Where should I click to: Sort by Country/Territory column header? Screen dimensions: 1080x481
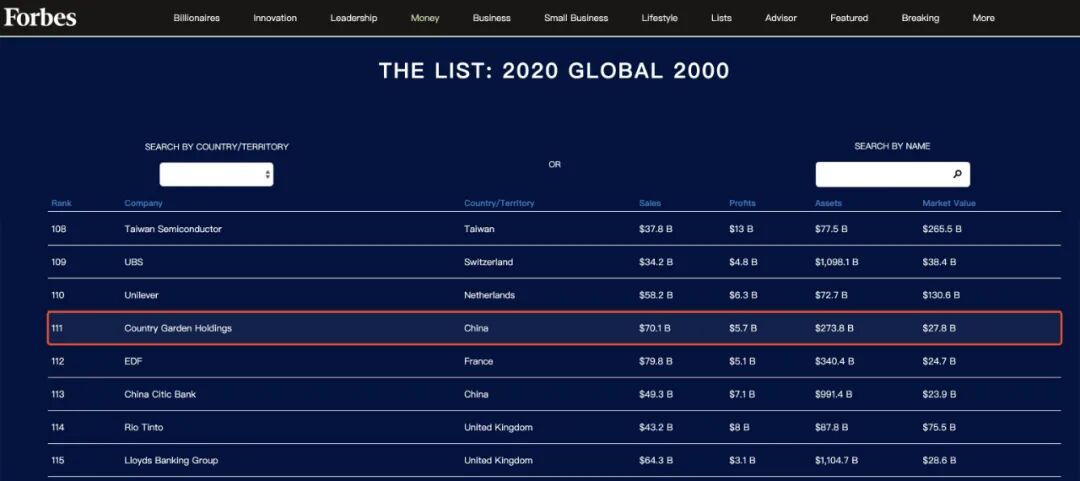coord(499,203)
